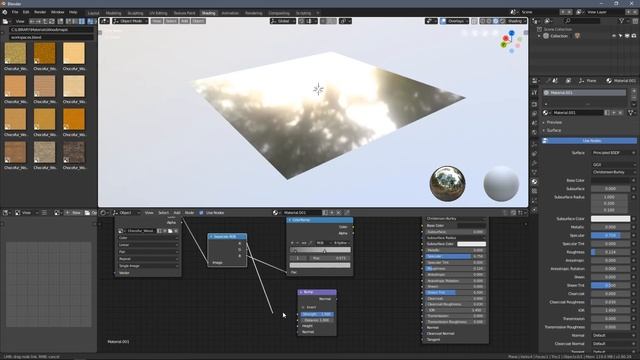Click the blue Z axis on navigation gizmo
The image size is (640, 360).
coord(511,33)
